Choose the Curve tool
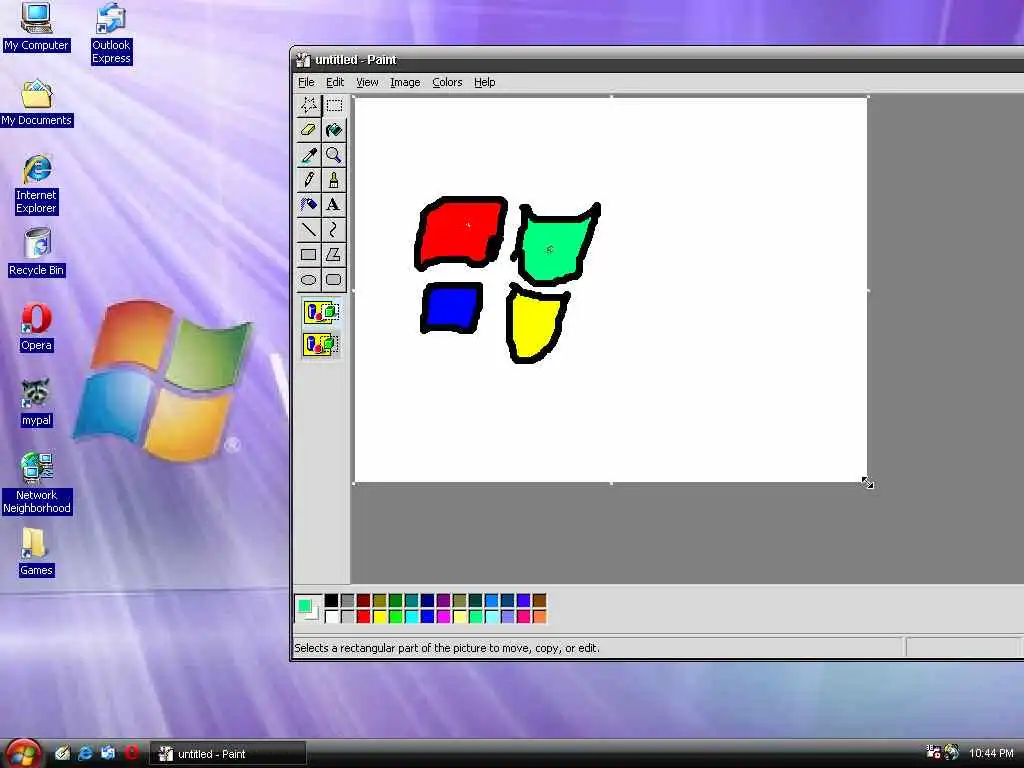 click(334, 229)
